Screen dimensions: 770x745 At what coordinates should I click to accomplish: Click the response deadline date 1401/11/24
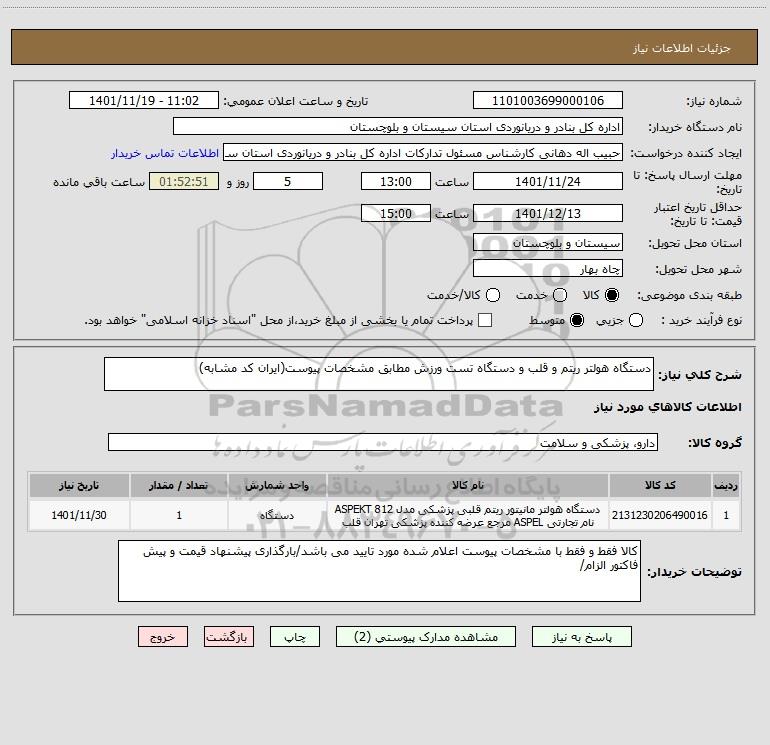coord(548,181)
